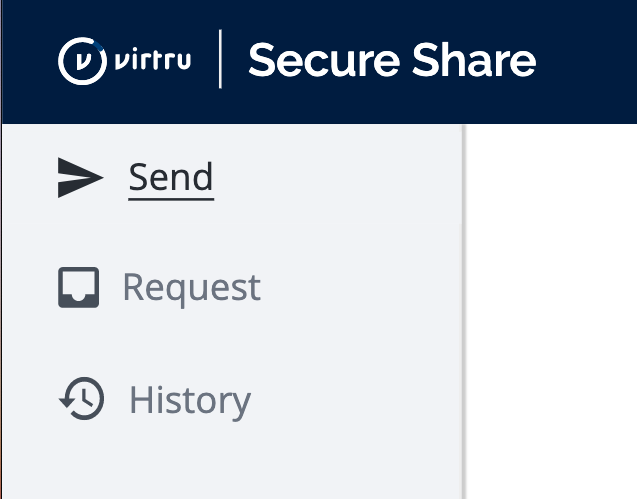Viewport: 637px width, 499px height.
Task: Click sidebar gap between Request and History
Action: [230, 344]
